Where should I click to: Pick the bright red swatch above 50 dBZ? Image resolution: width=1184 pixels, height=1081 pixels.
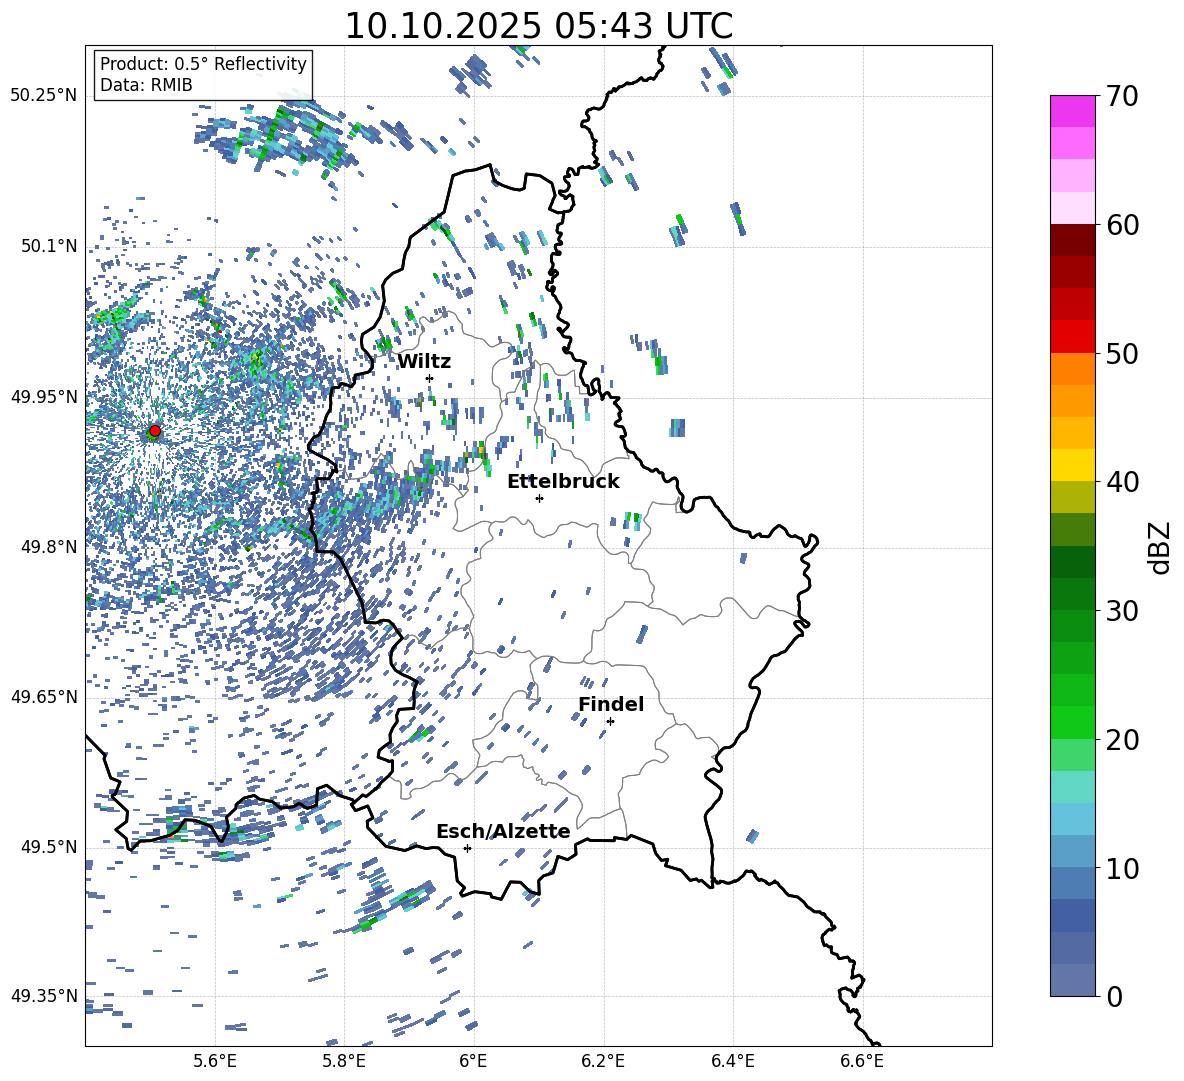[1072, 336]
